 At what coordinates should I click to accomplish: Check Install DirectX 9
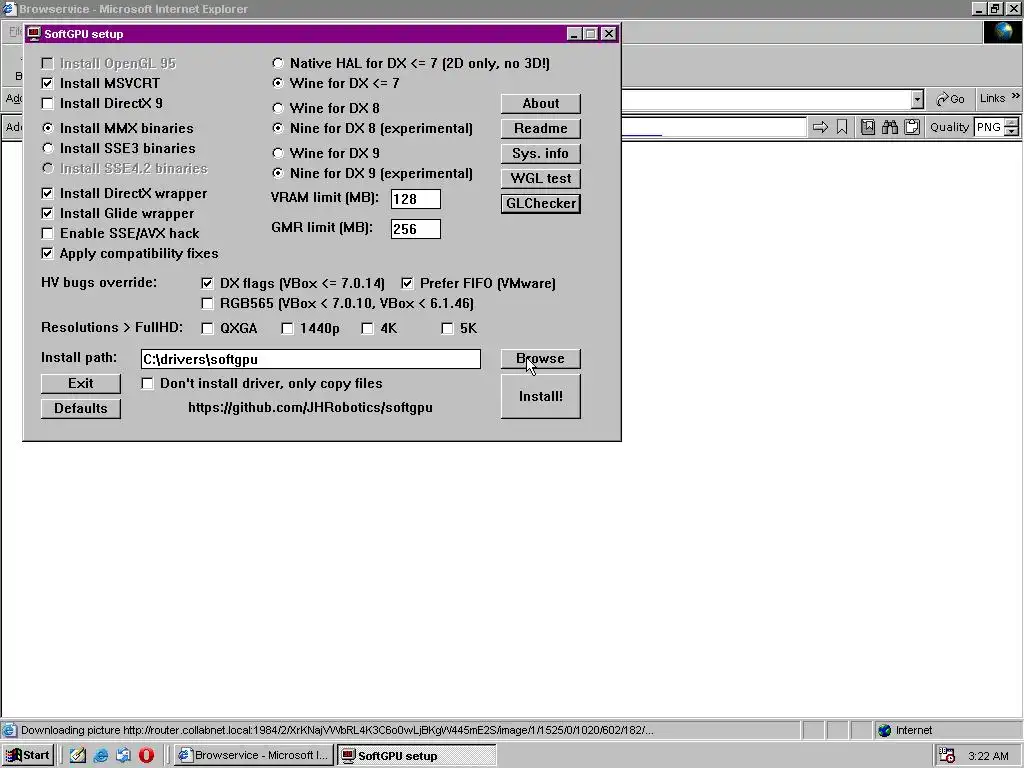47,103
